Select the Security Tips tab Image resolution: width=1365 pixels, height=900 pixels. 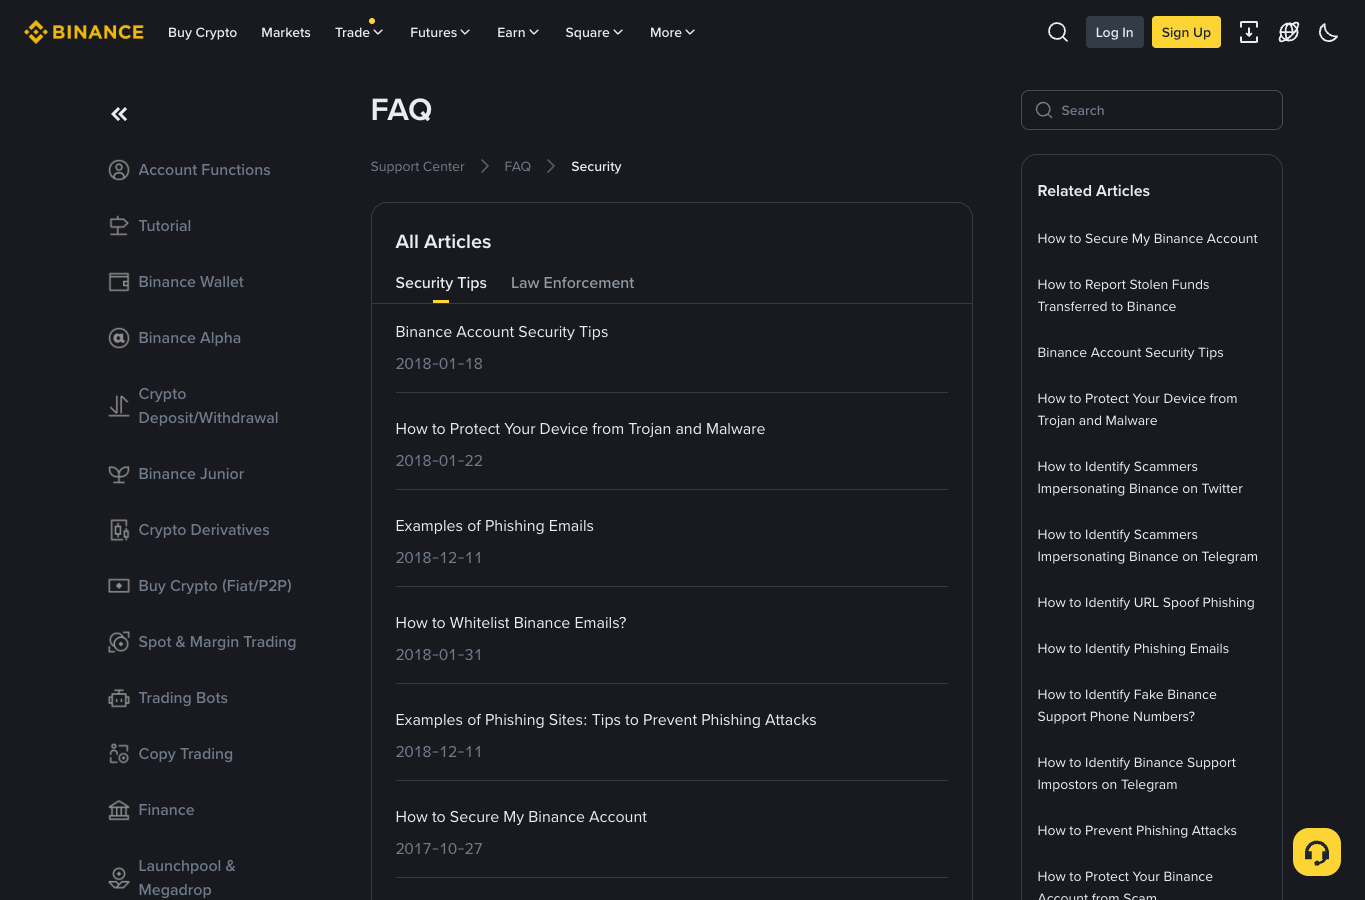click(x=441, y=283)
